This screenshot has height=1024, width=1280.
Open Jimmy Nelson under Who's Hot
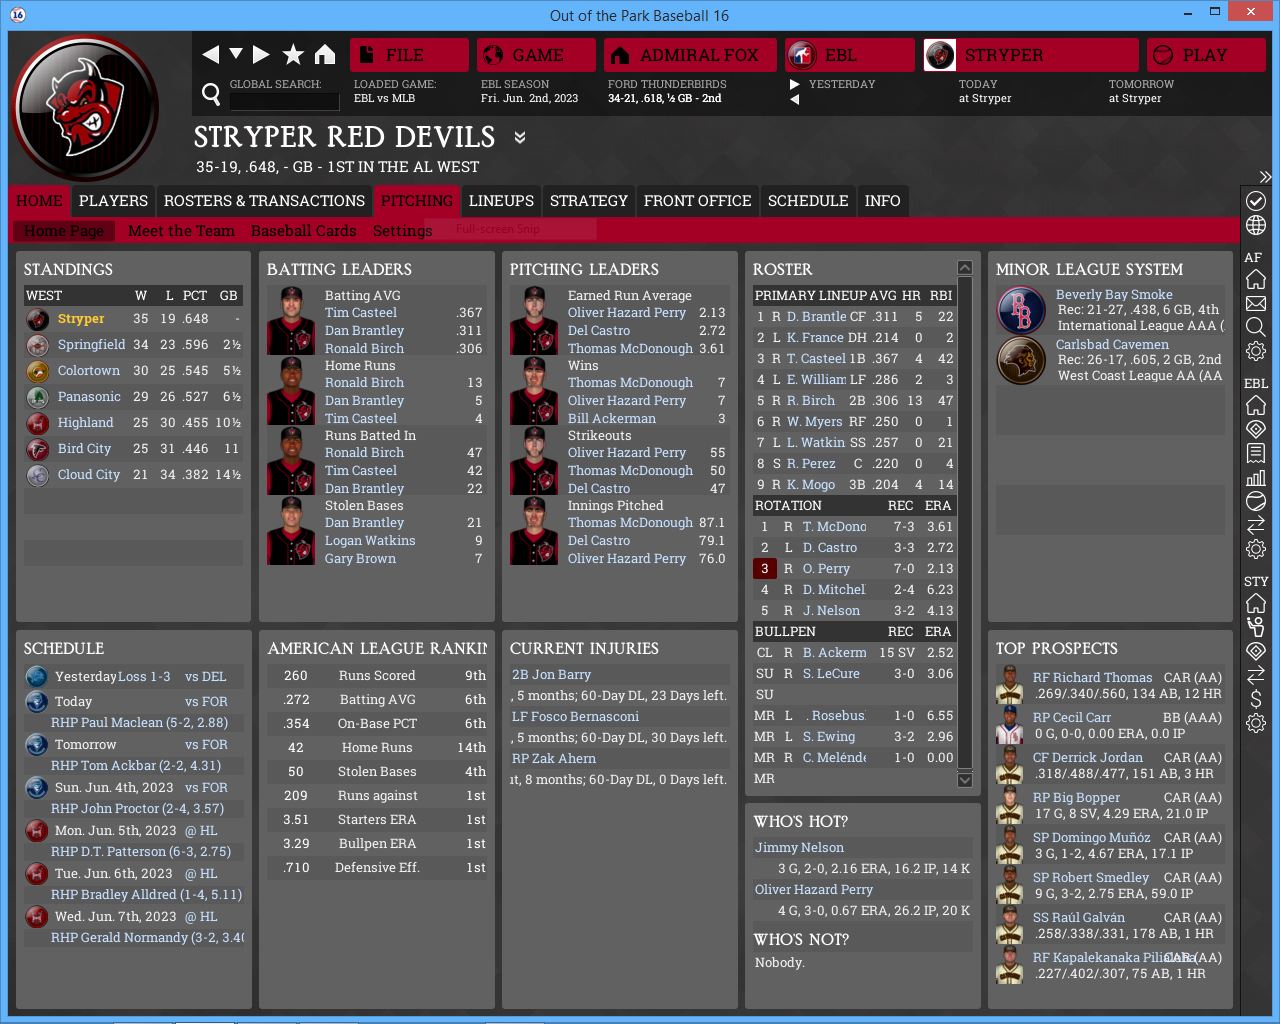click(x=799, y=848)
